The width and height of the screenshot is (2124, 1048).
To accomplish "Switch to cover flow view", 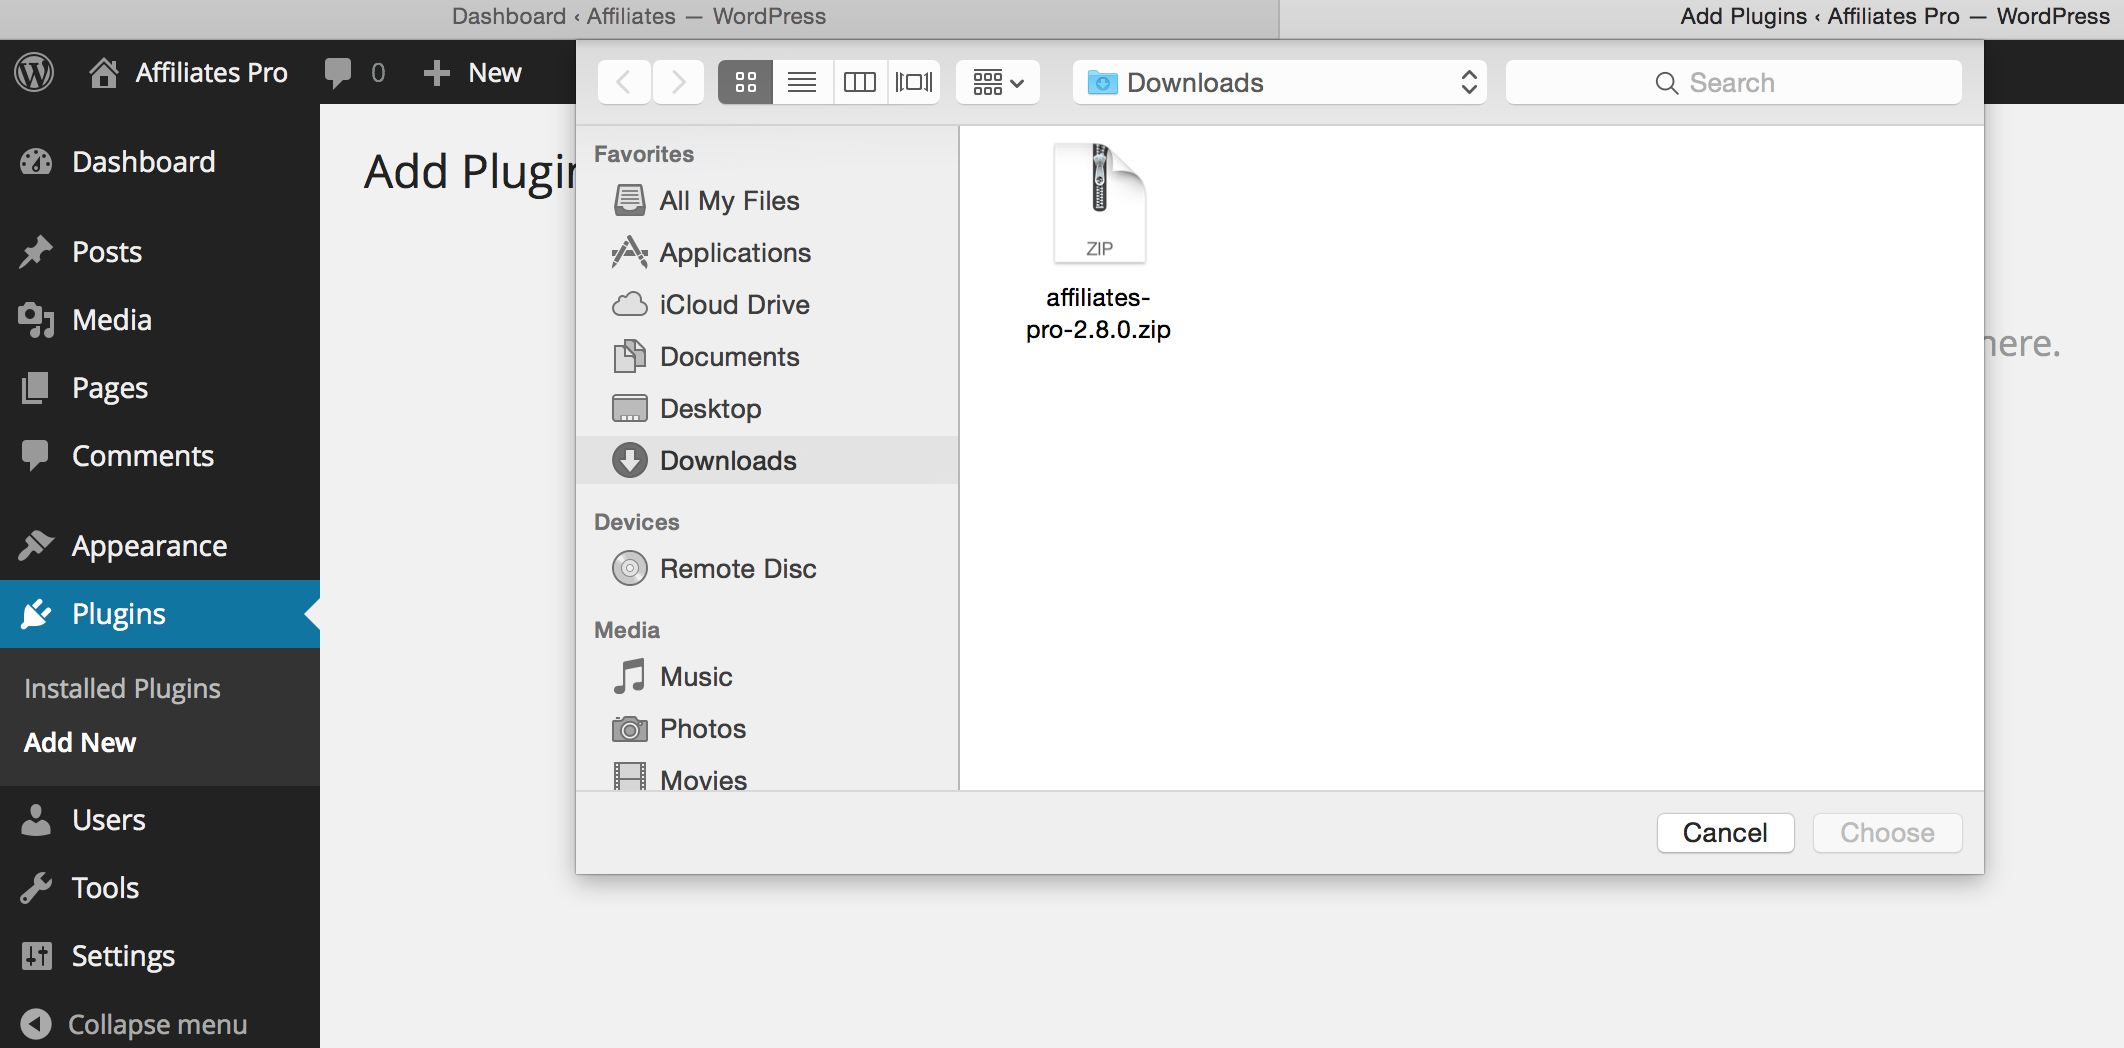I will [914, 82].
